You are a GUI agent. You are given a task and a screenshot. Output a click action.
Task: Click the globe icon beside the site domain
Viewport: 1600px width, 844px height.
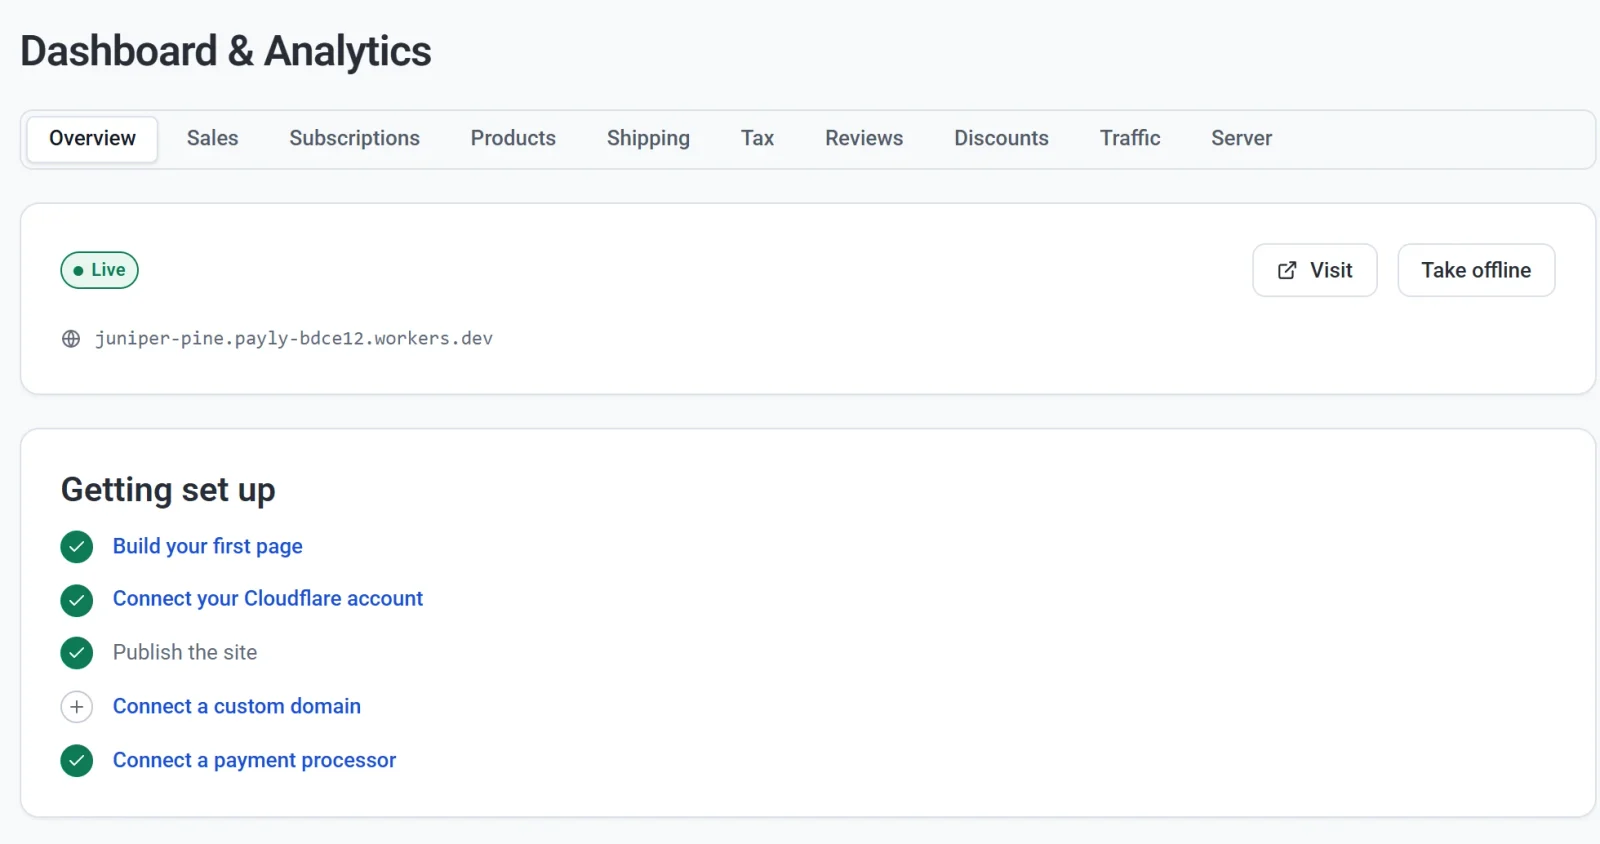71,339
